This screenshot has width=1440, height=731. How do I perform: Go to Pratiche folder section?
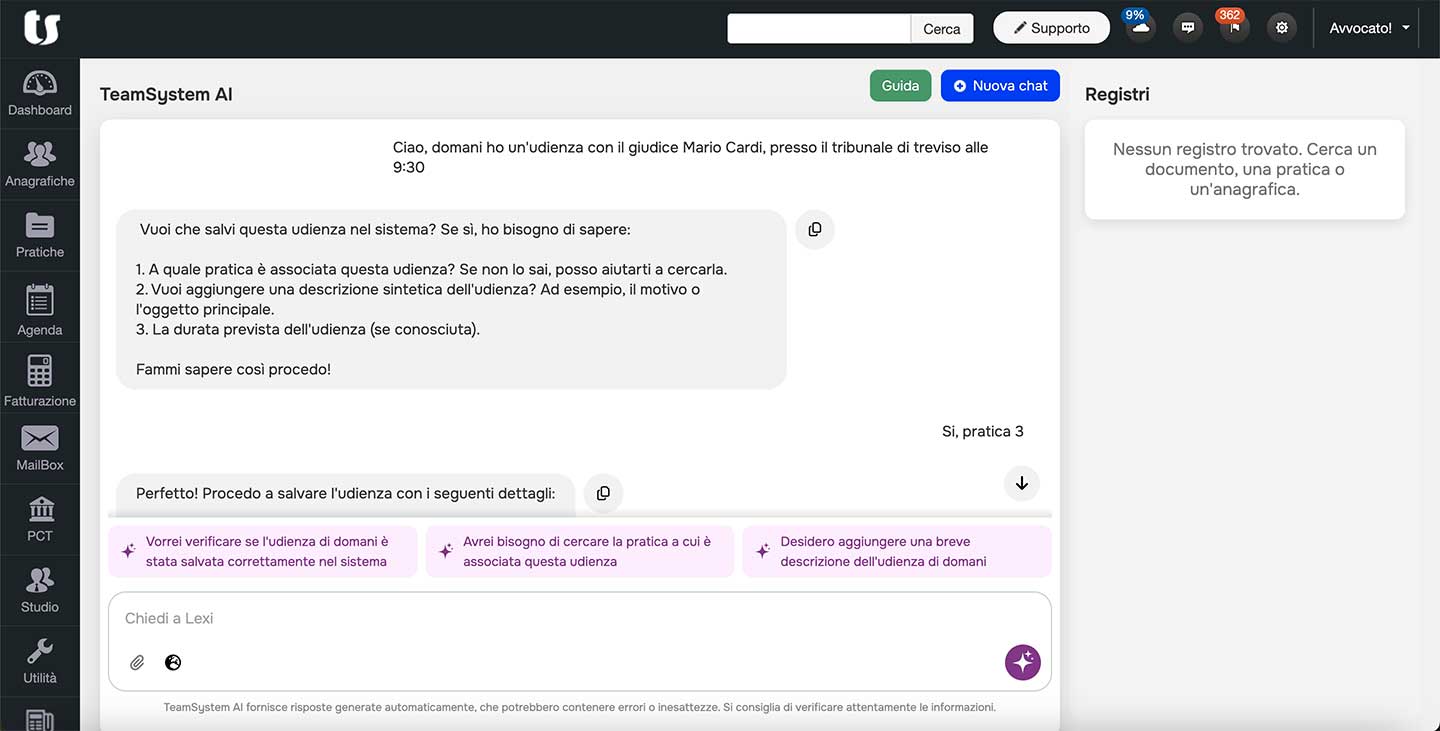(40, 236)
